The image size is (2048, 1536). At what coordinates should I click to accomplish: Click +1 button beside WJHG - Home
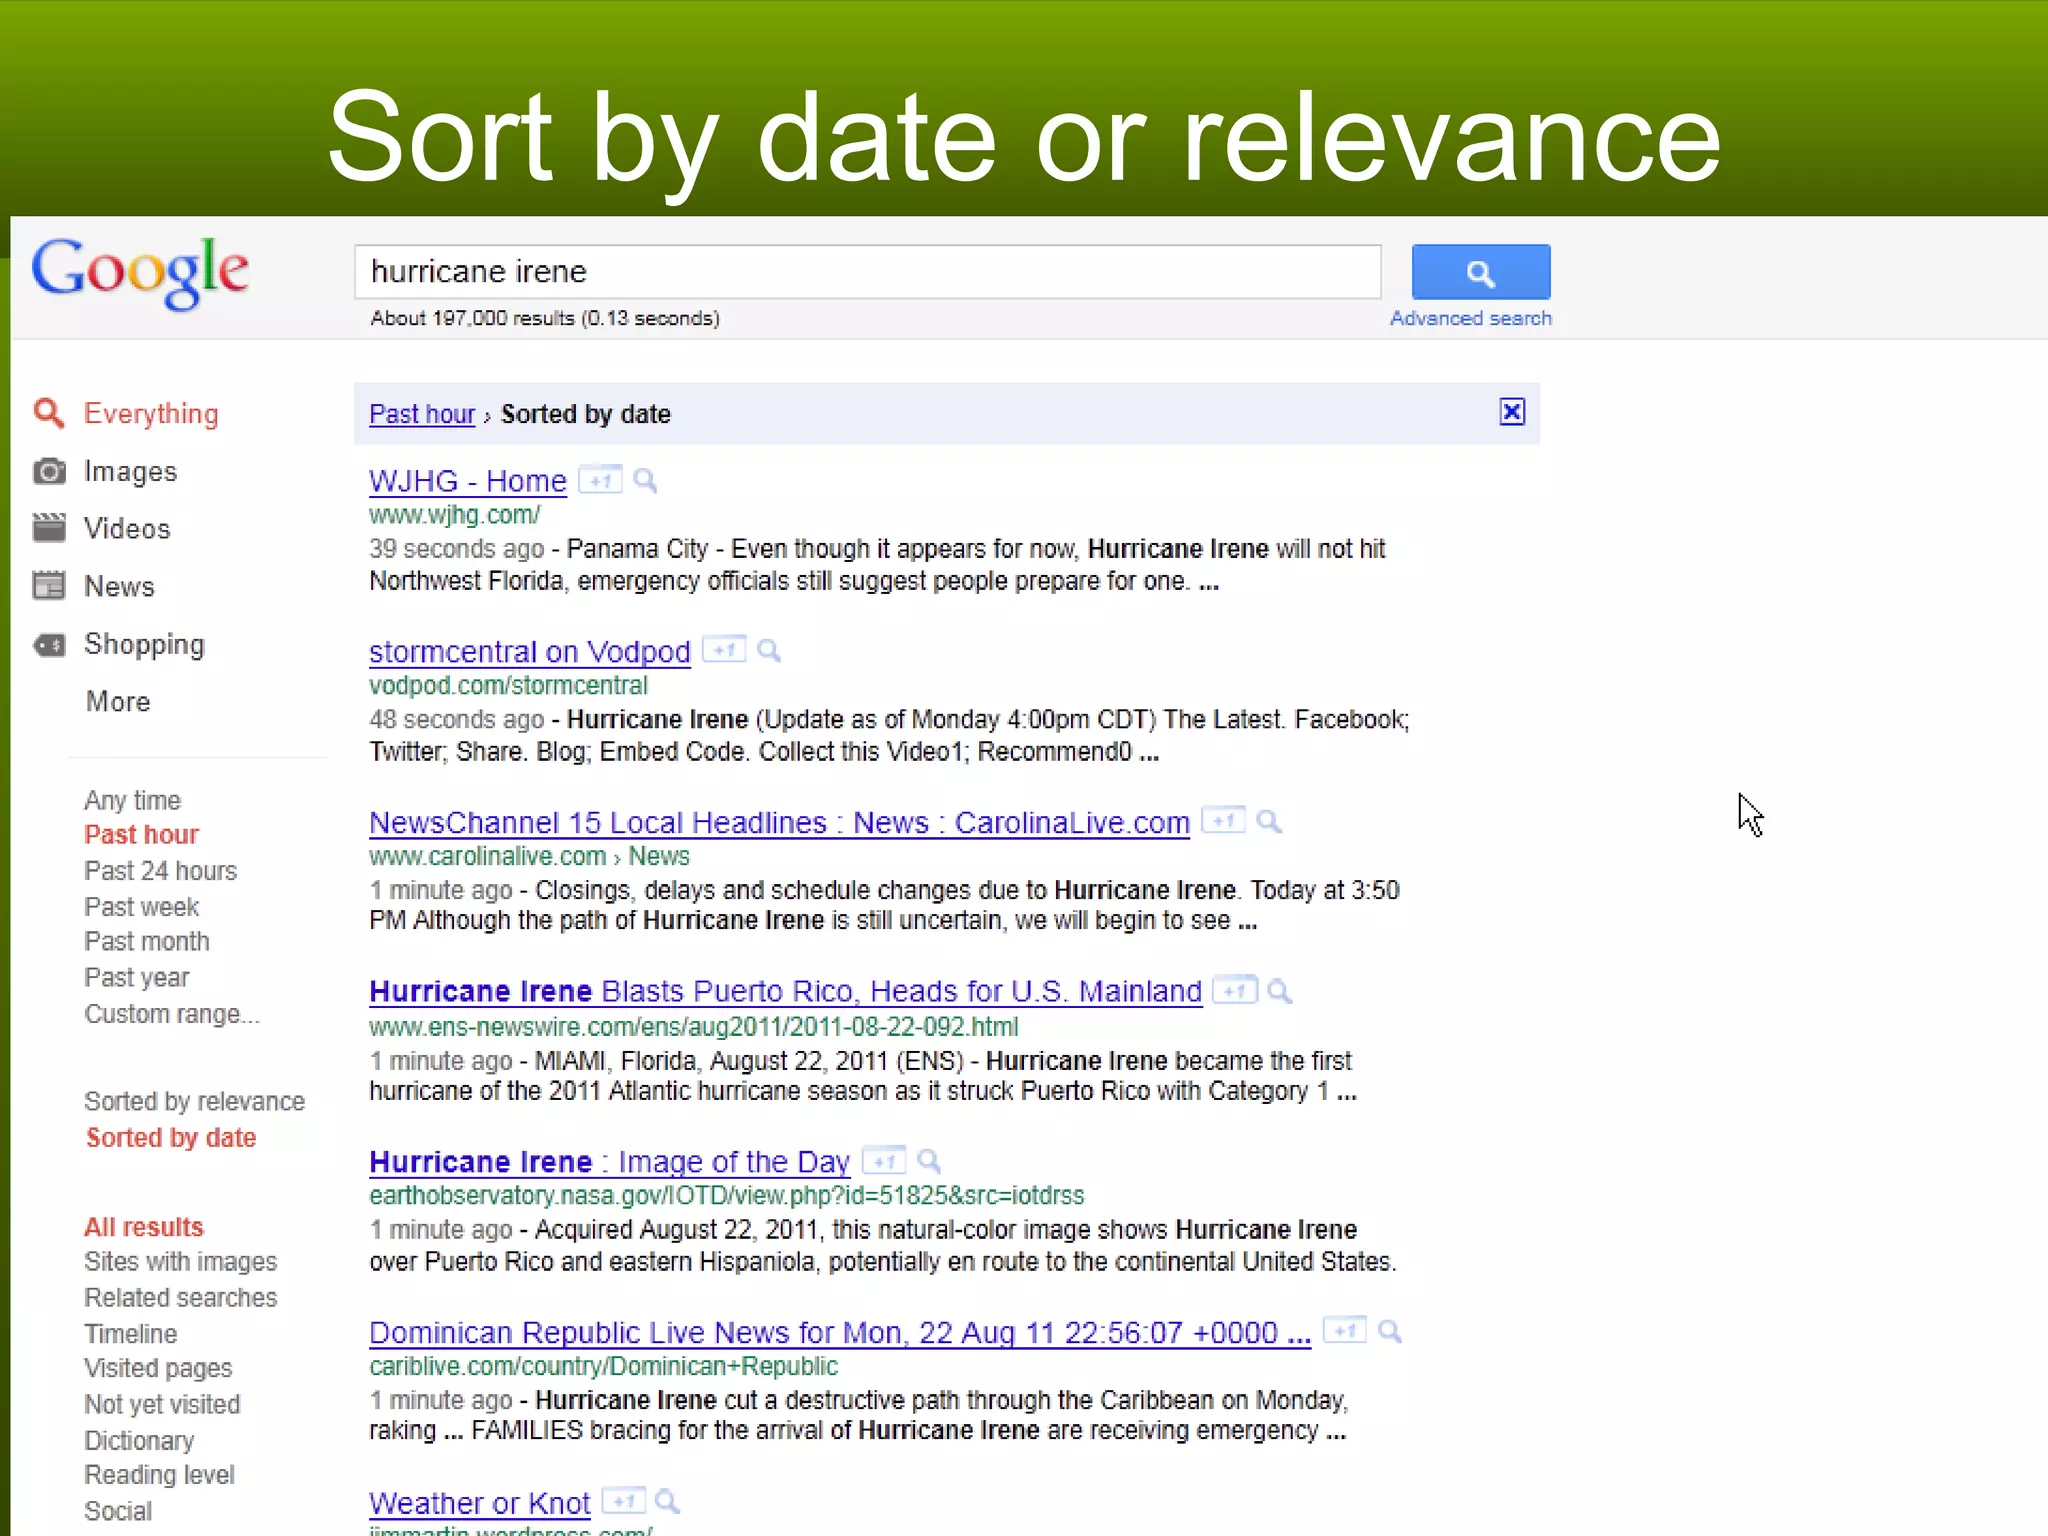tap(600, 480)
